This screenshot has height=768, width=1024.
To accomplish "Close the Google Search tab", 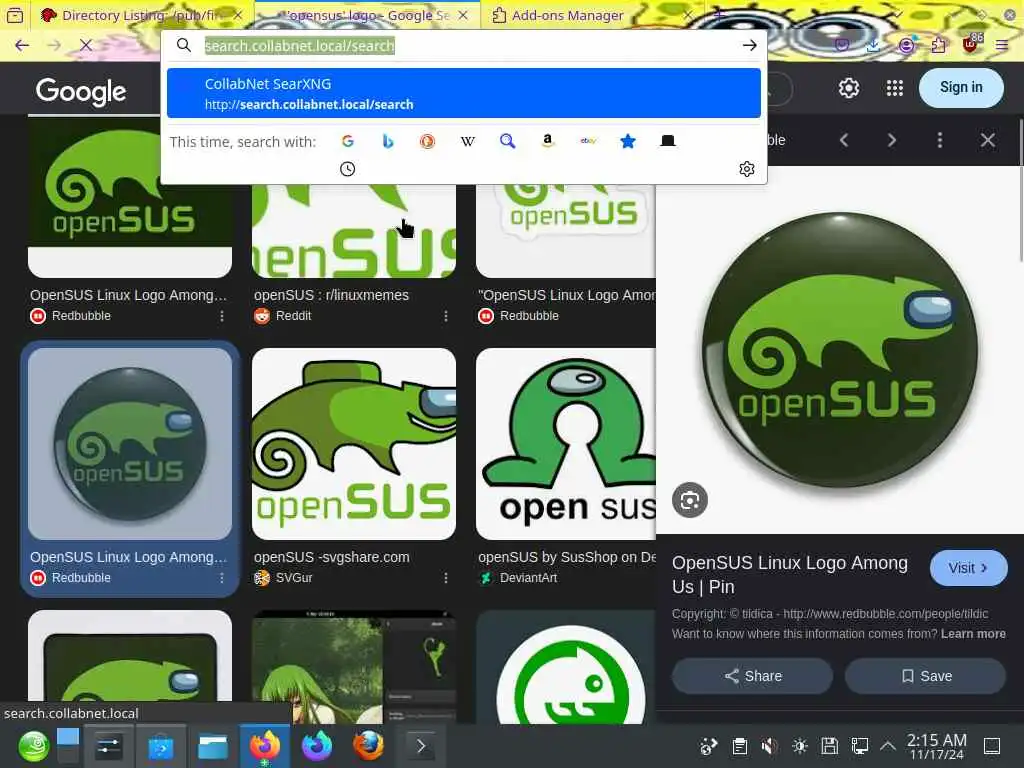I will (463, 15).
